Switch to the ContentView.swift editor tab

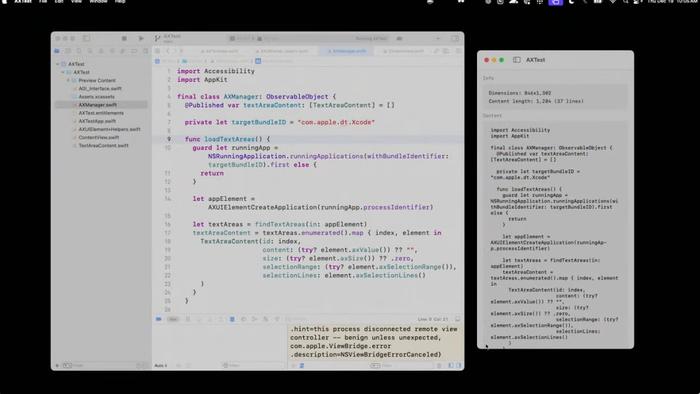[x=403, y=51]
